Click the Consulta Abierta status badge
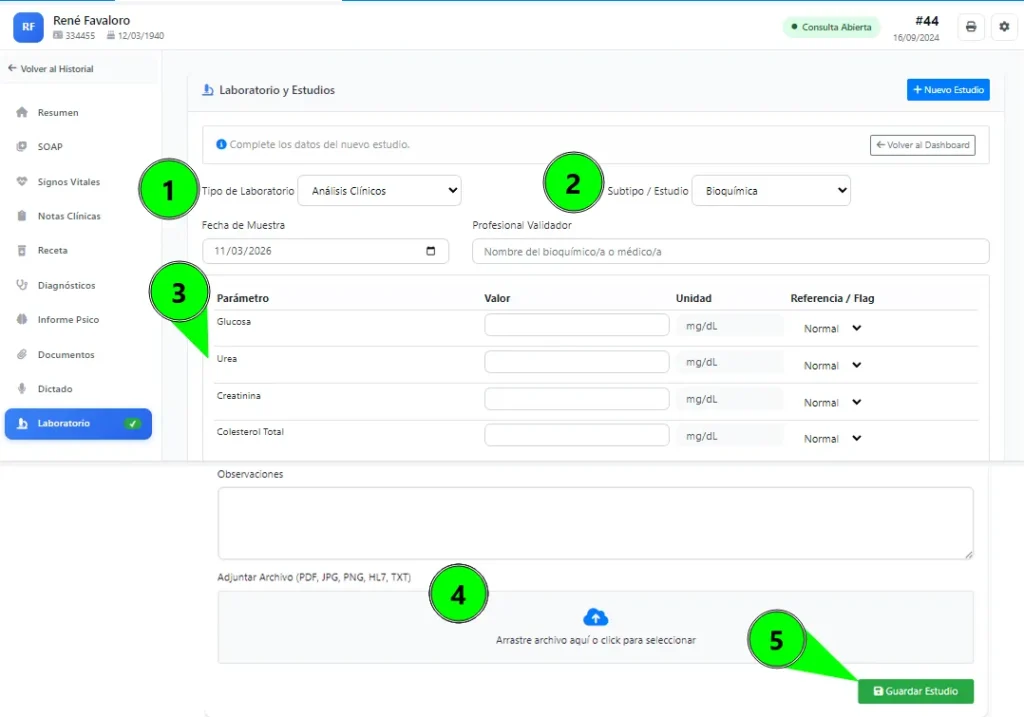 [831, 27]
